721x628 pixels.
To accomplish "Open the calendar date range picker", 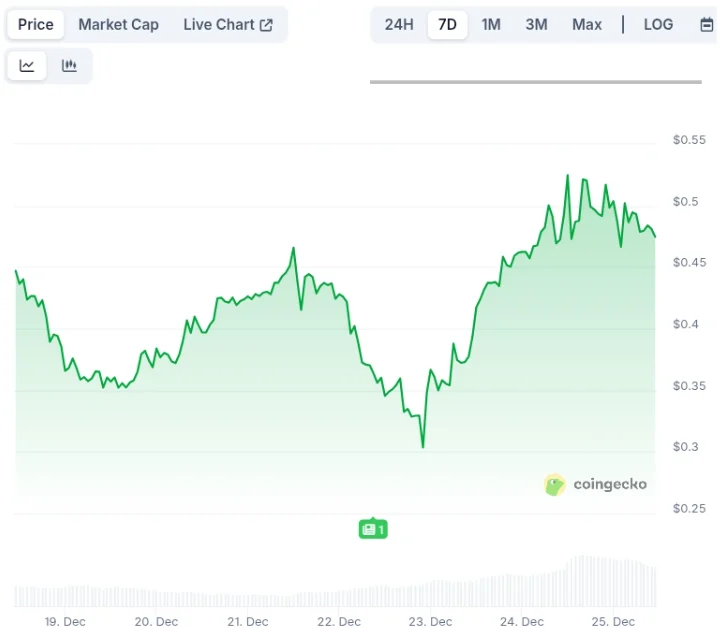I will (706, 25).
